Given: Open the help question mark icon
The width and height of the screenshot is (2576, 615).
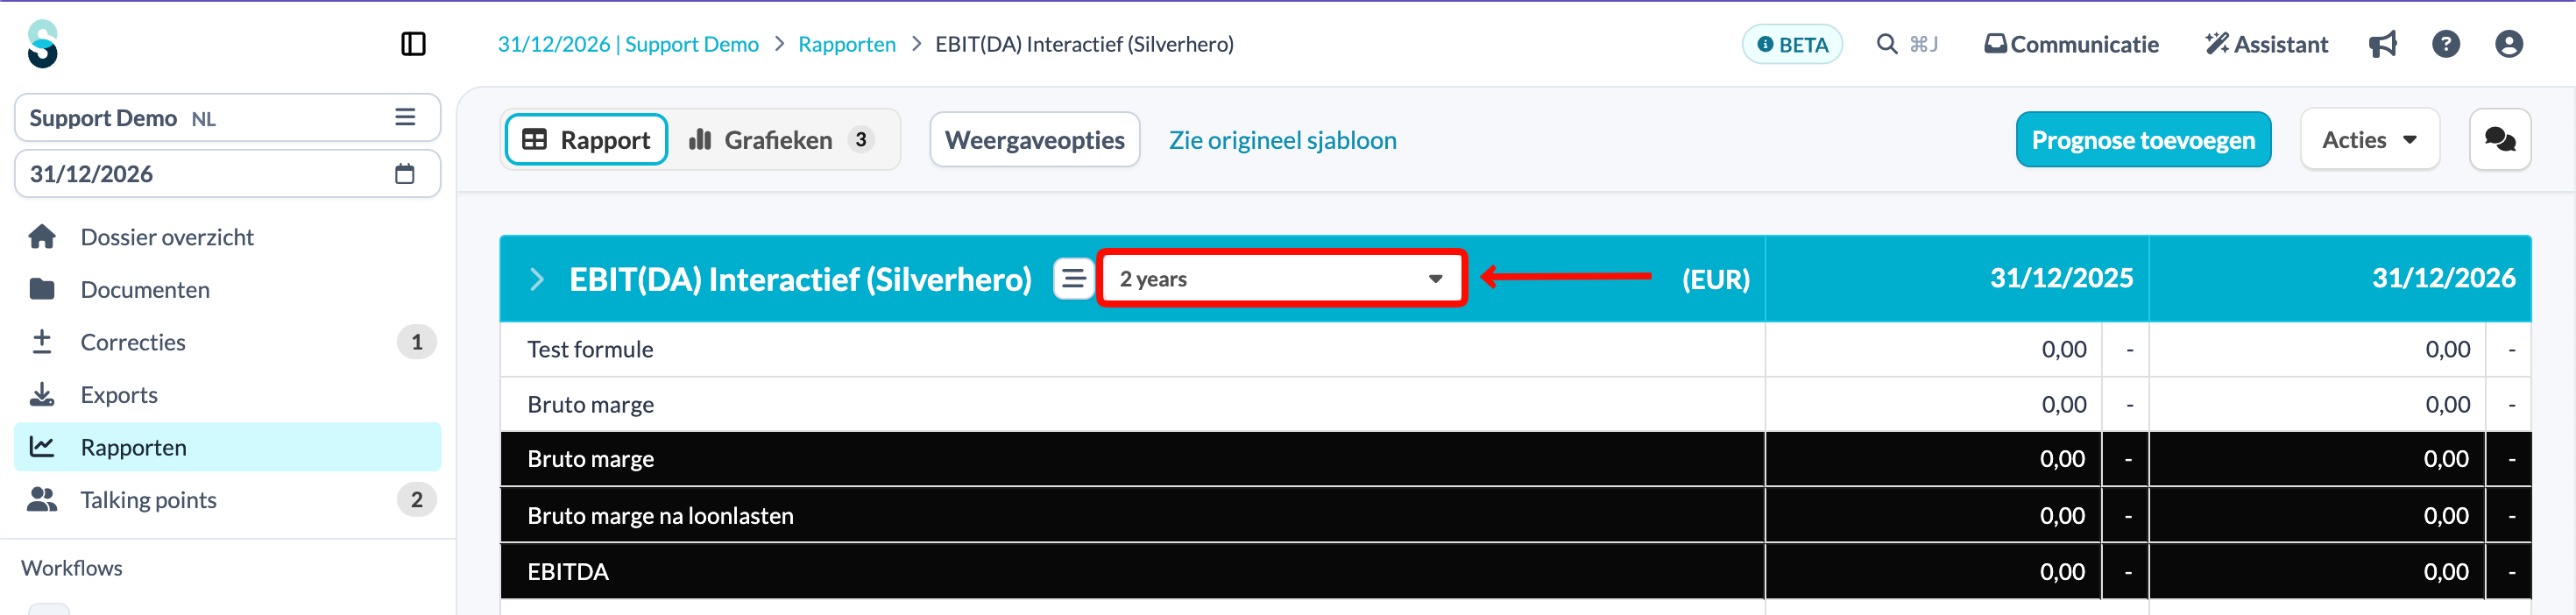Looking at the screenshot, I should point(2446,44).
